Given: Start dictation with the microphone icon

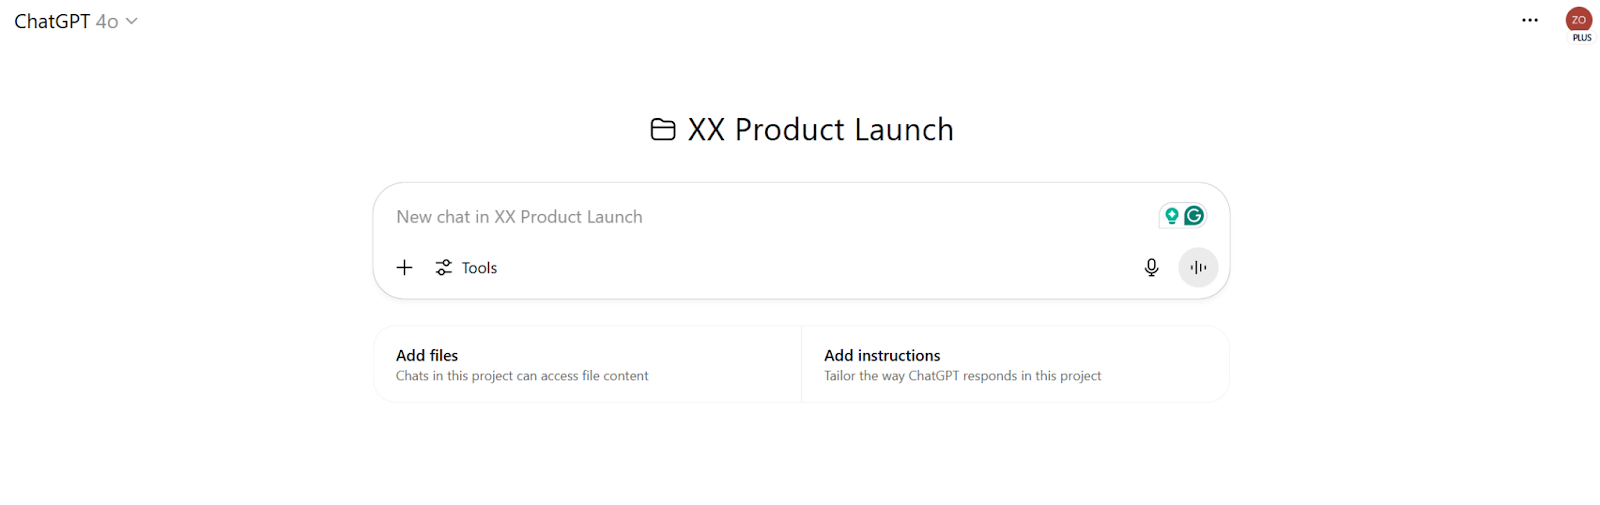Looking at the screenshot, I should coord(1152,267).
